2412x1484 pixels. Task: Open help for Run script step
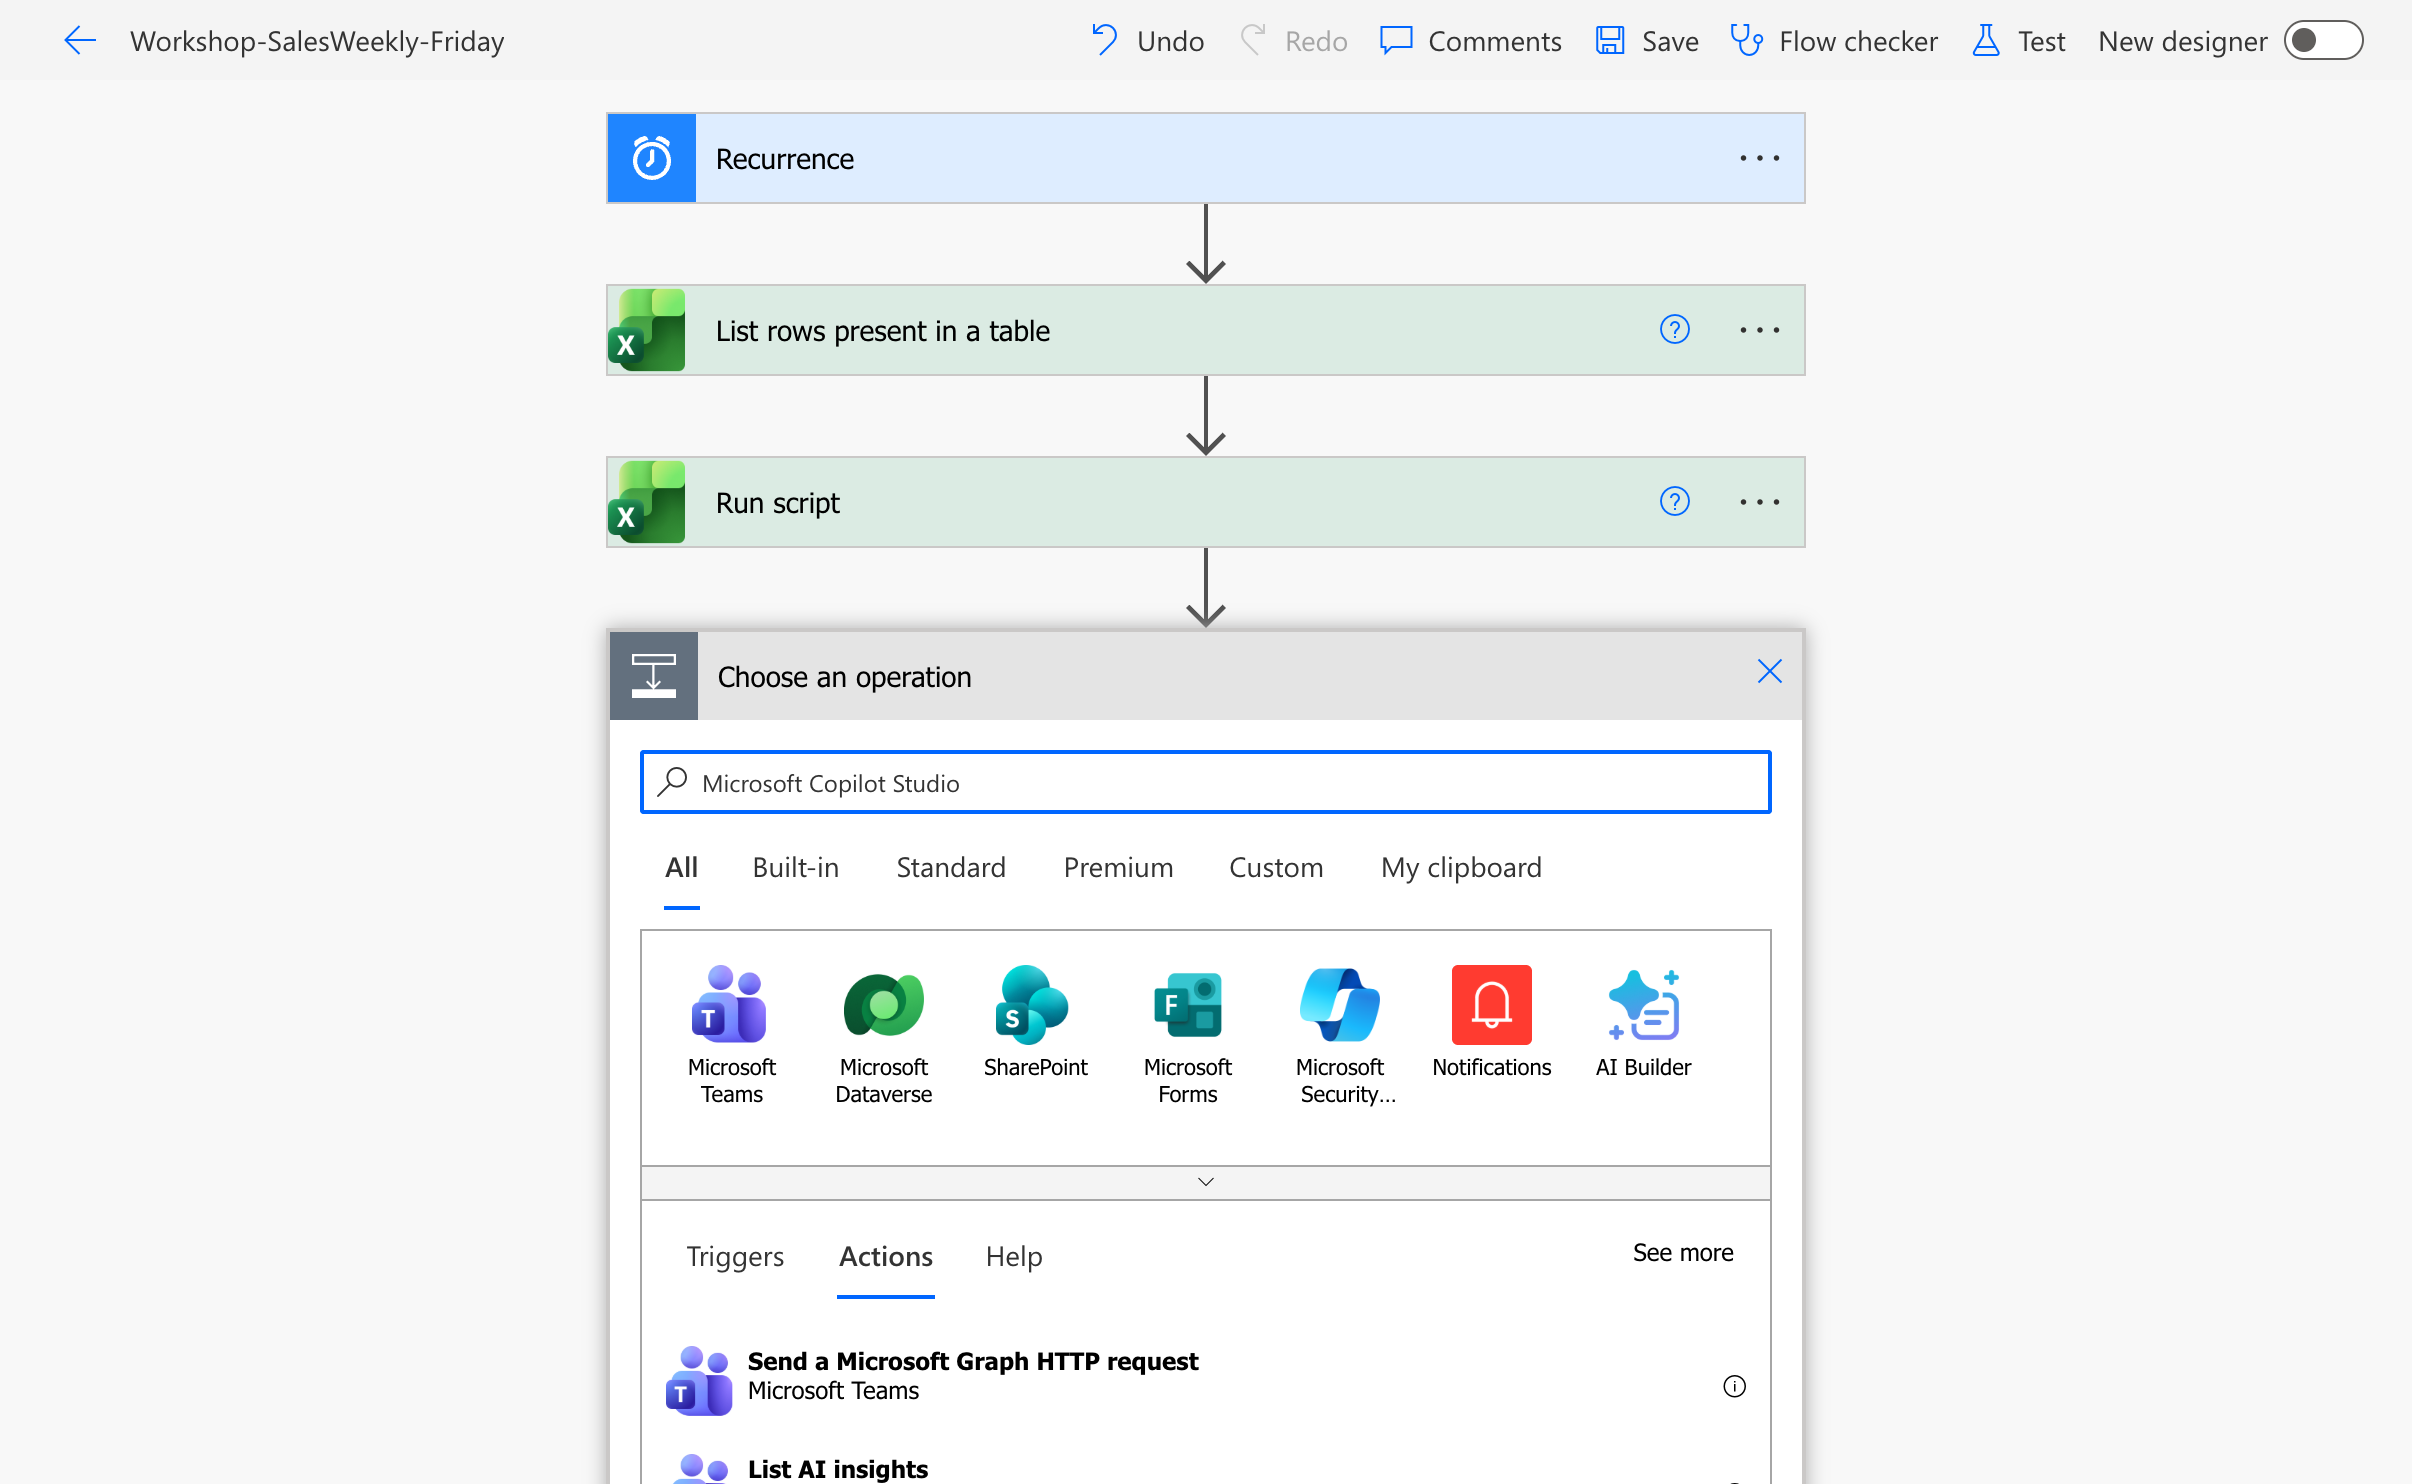[x=1675, y=502]
